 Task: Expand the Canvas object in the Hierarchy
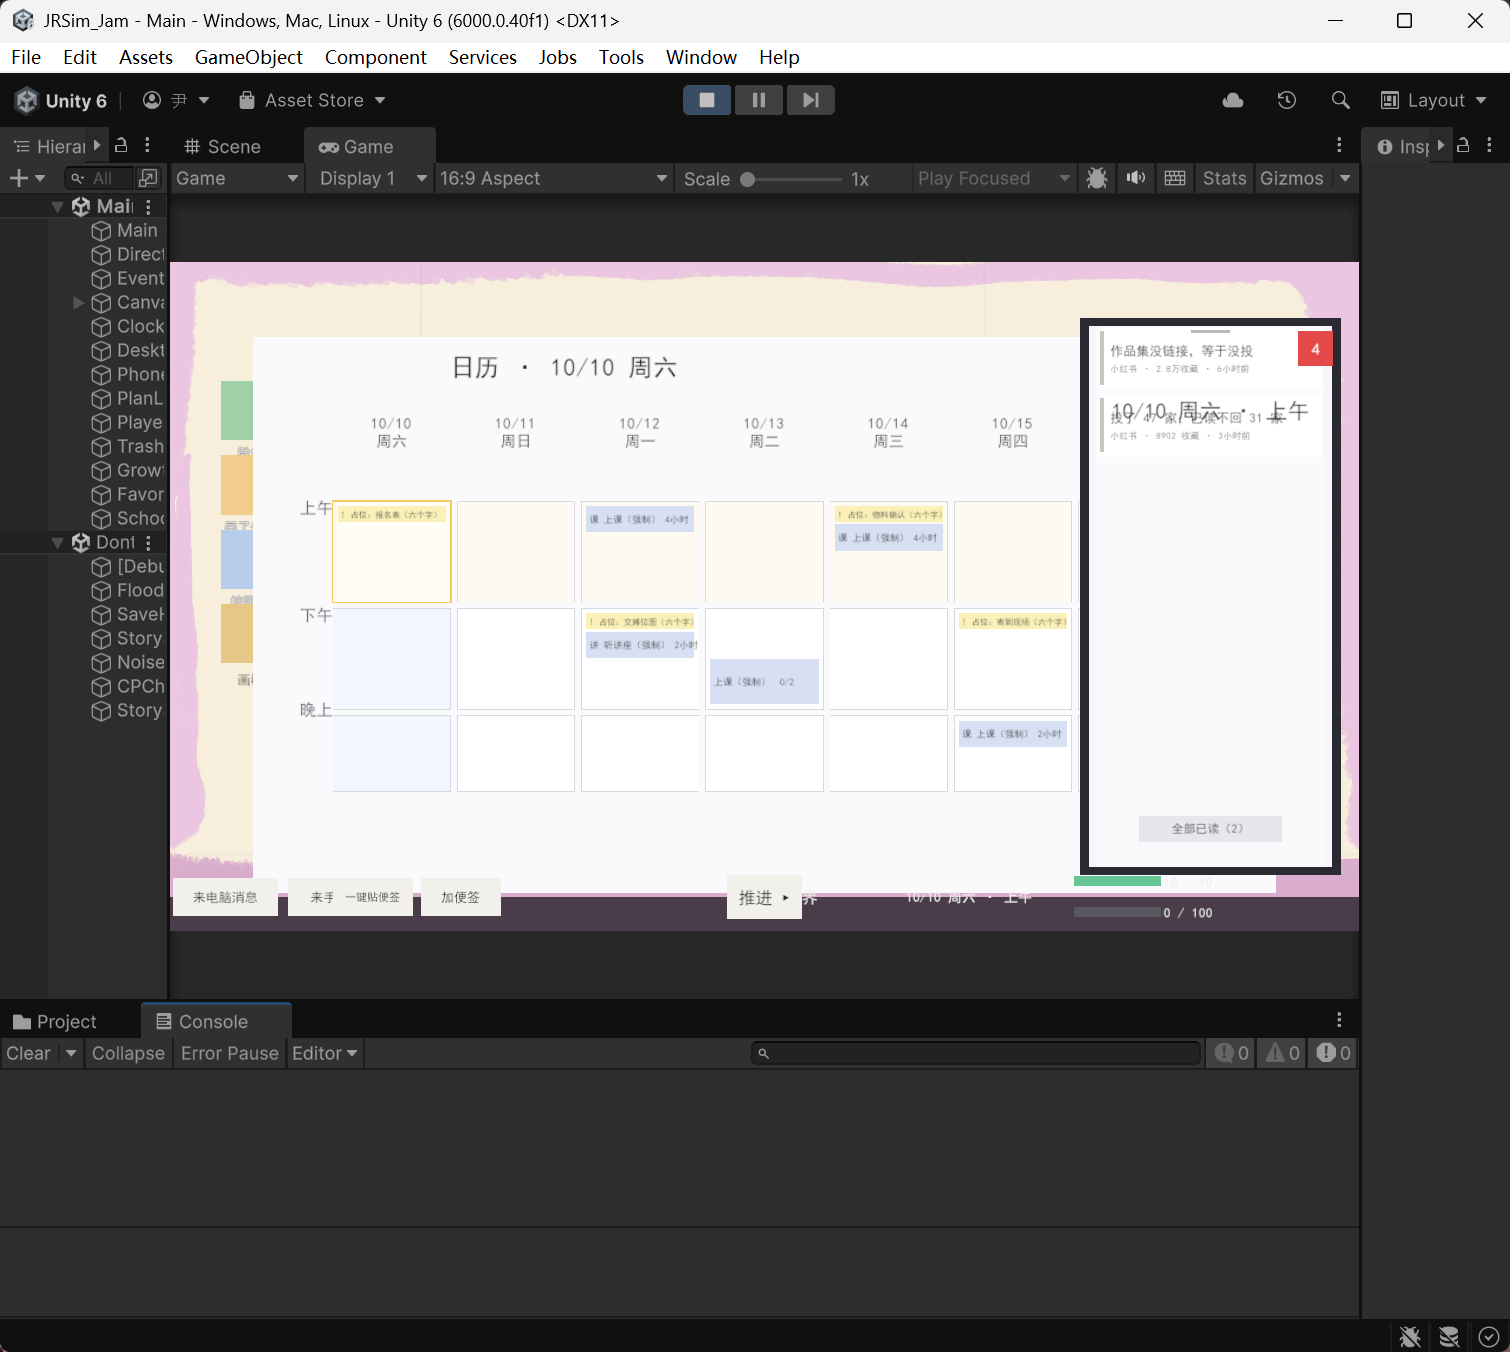(79, 302)
